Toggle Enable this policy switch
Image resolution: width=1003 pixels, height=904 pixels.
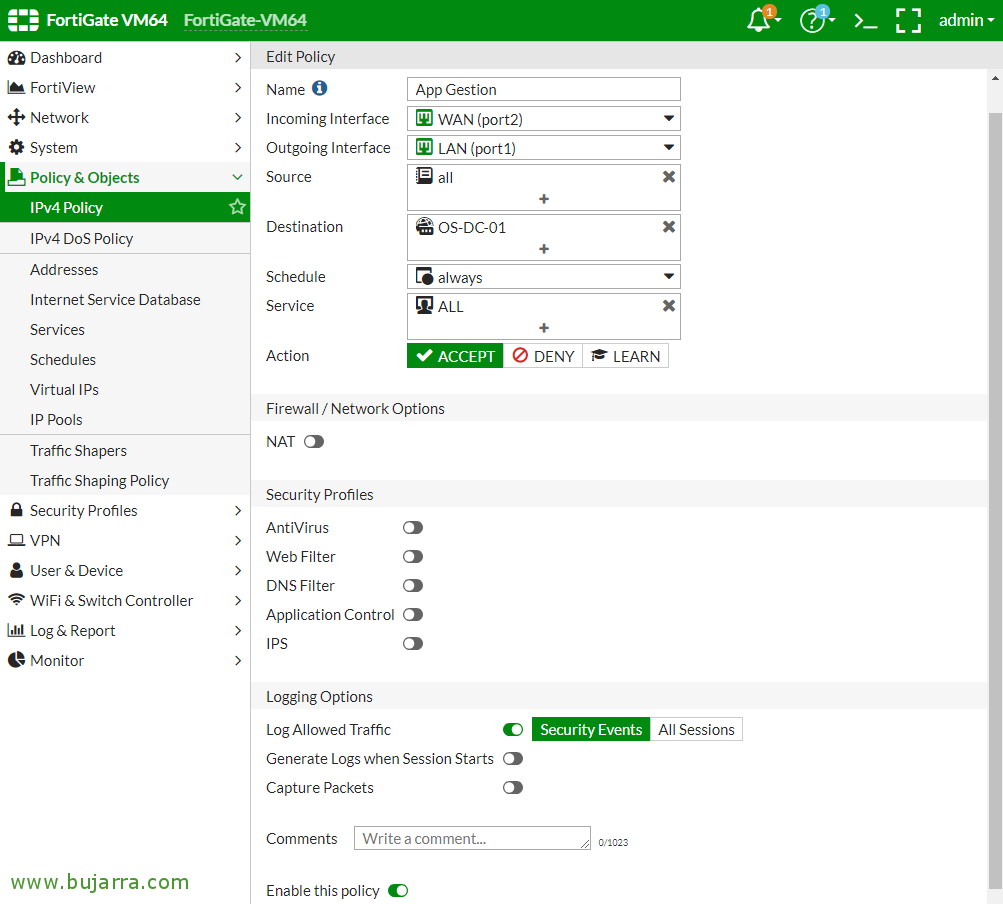[x=398, y=891]
